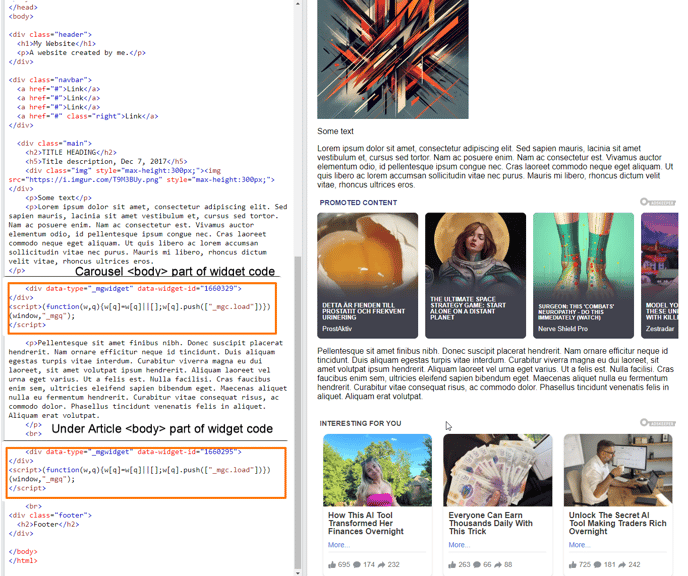
Task: Click 'More...' under 'Unlock The Secret AI' article
Action: point(579,545)
